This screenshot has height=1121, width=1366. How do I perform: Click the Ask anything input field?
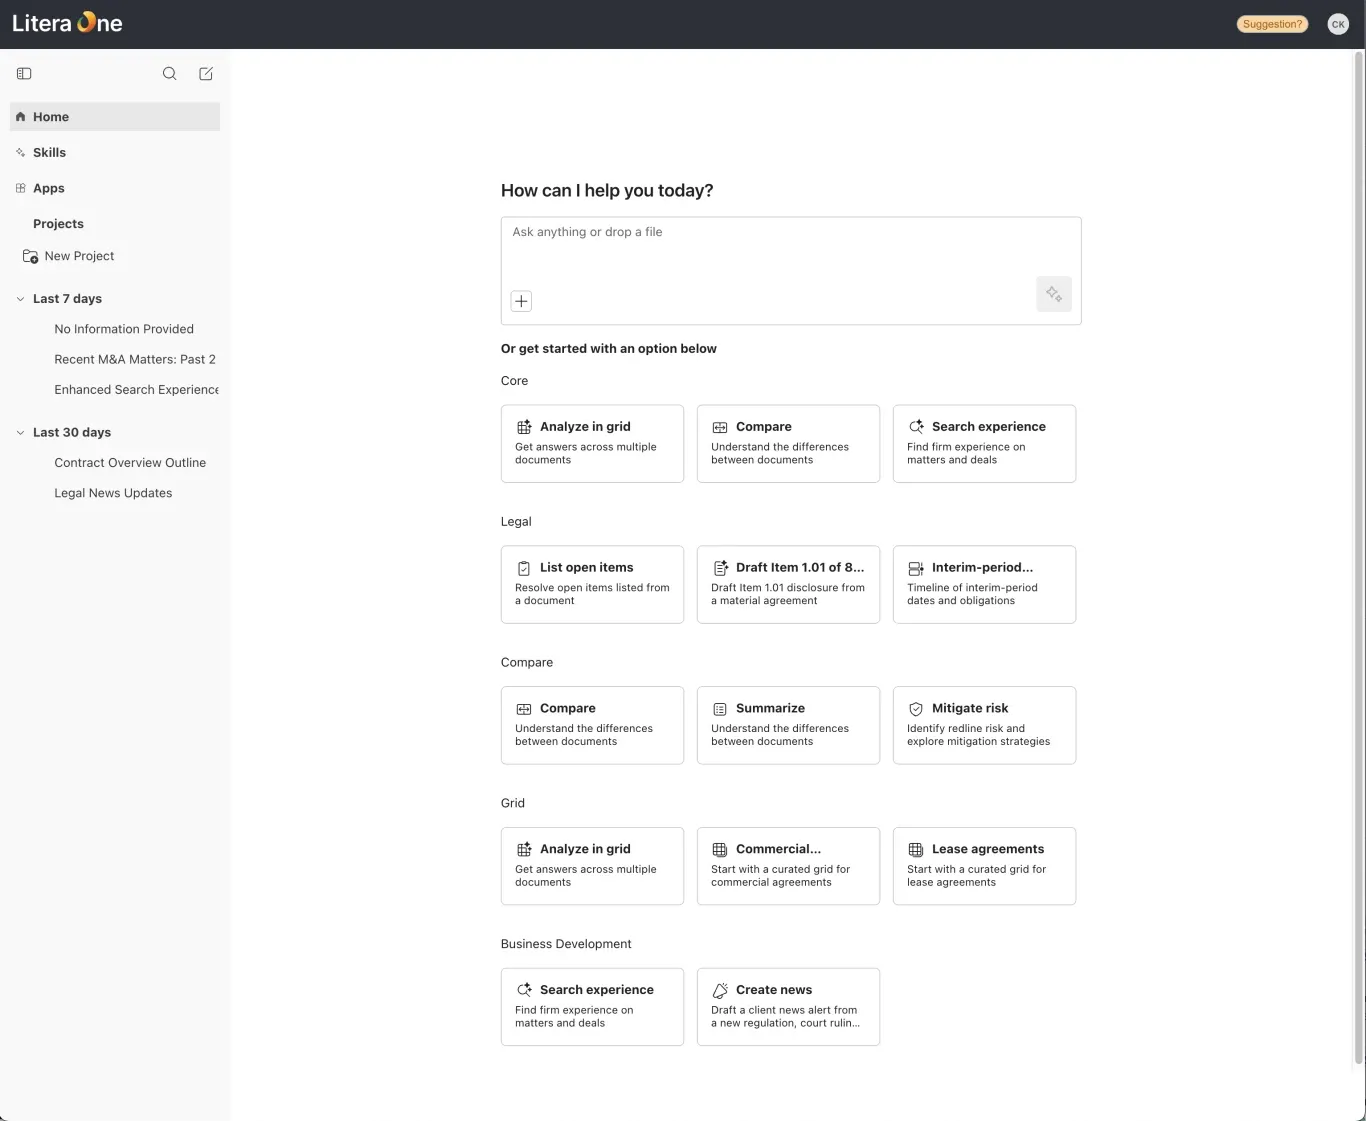[791, 250]
